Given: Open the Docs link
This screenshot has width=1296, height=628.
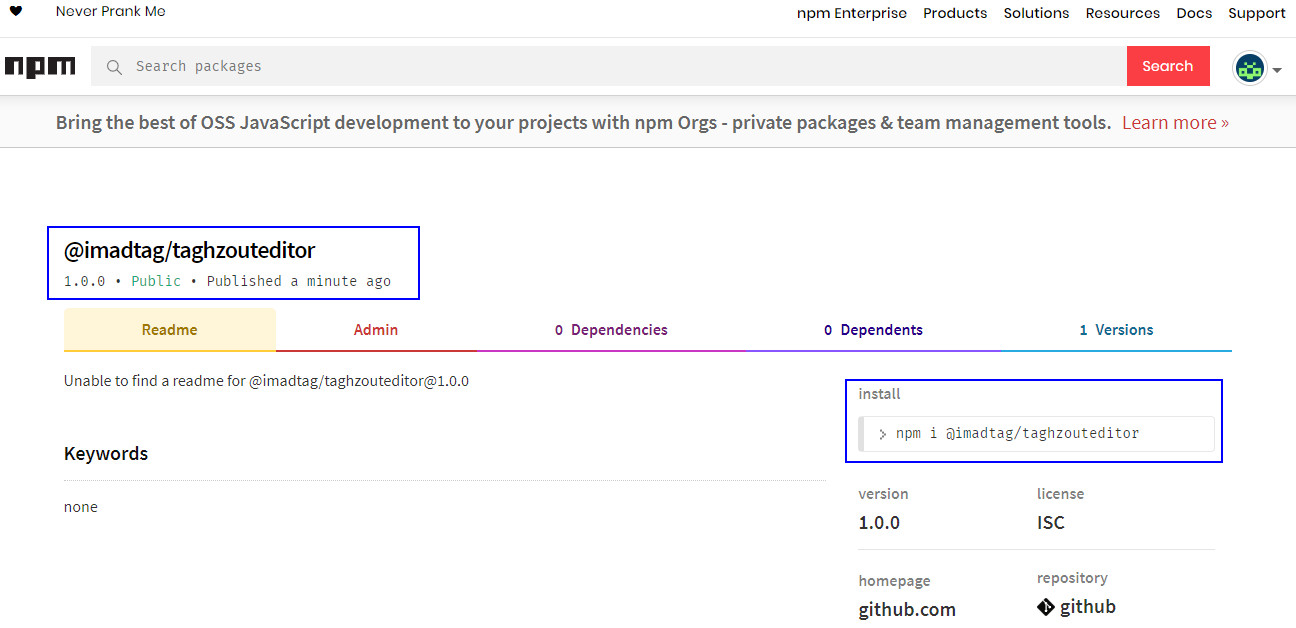Looking at the screenshot, I should (x=1194, y=13).
